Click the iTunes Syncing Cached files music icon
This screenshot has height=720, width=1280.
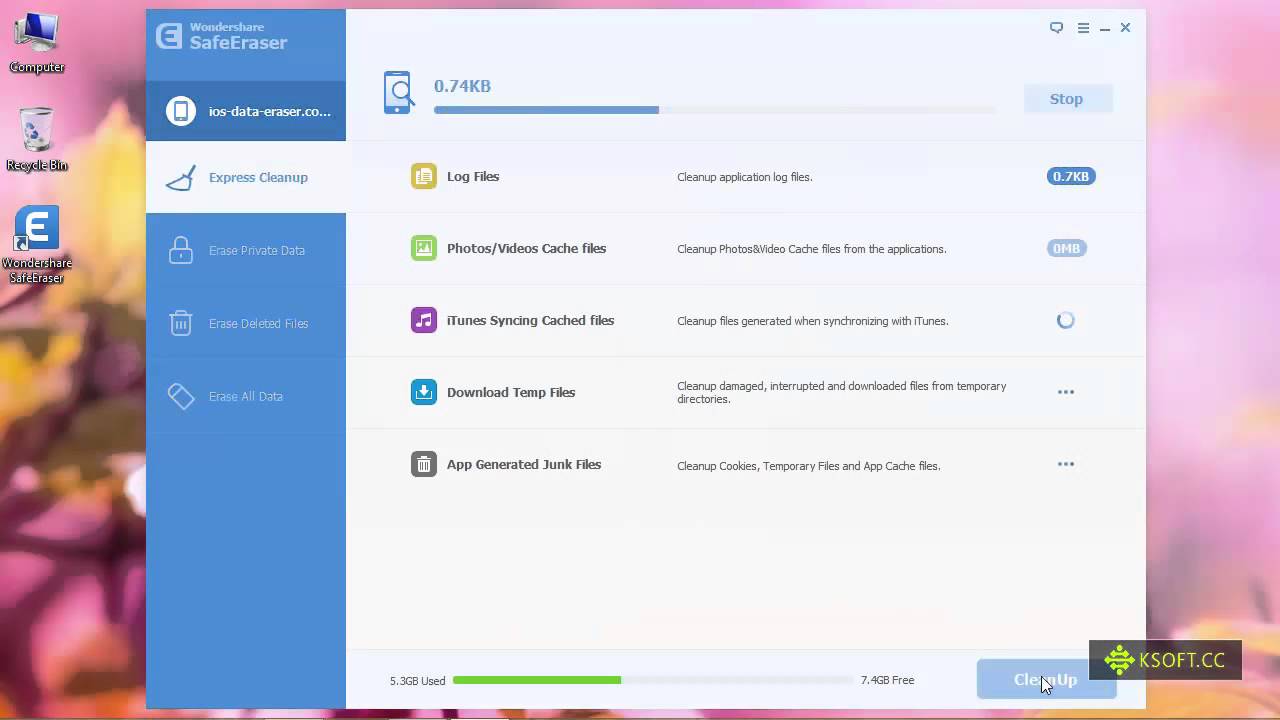[x=424, y=320]
